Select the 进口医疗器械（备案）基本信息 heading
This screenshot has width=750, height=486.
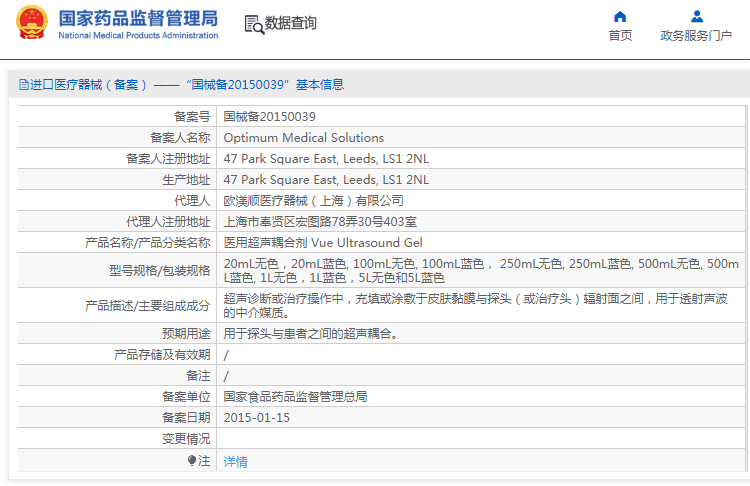pos(182,85)
